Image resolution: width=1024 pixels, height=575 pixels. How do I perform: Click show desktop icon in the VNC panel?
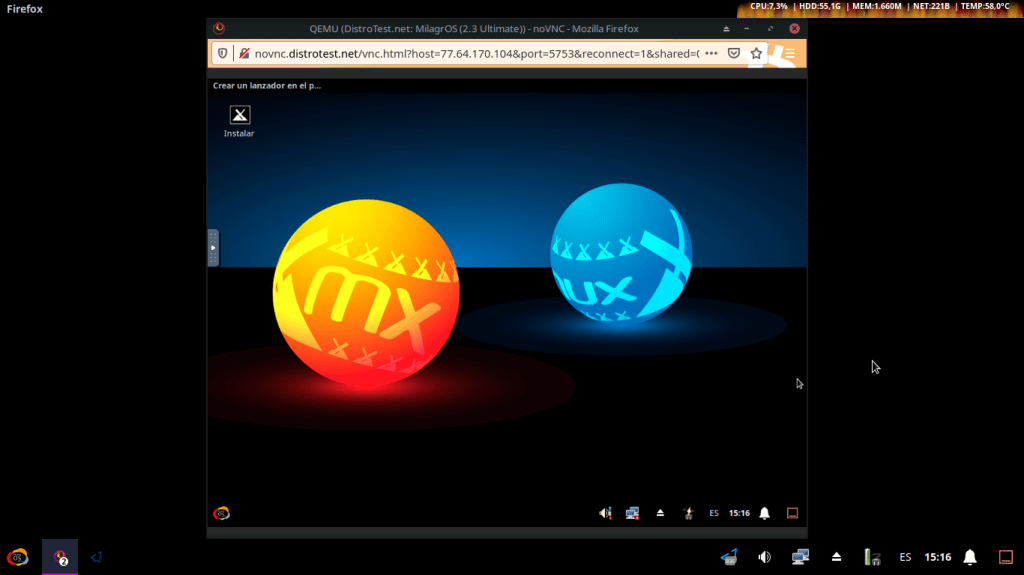[792, 513]
